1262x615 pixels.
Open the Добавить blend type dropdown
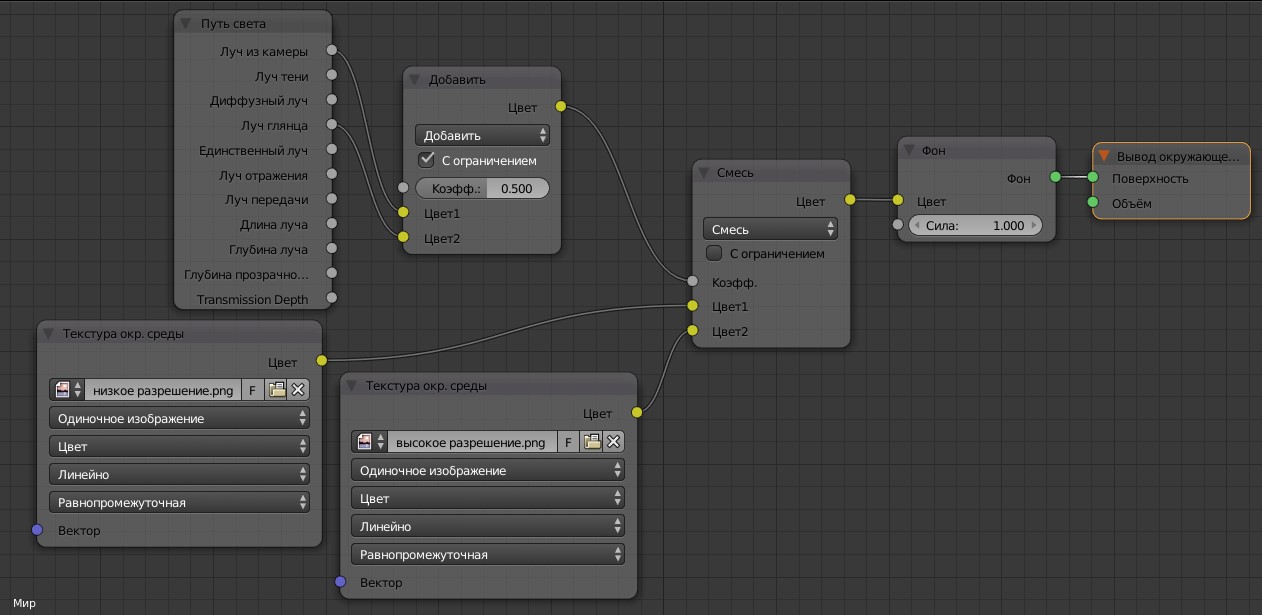(x=482, y=135)
